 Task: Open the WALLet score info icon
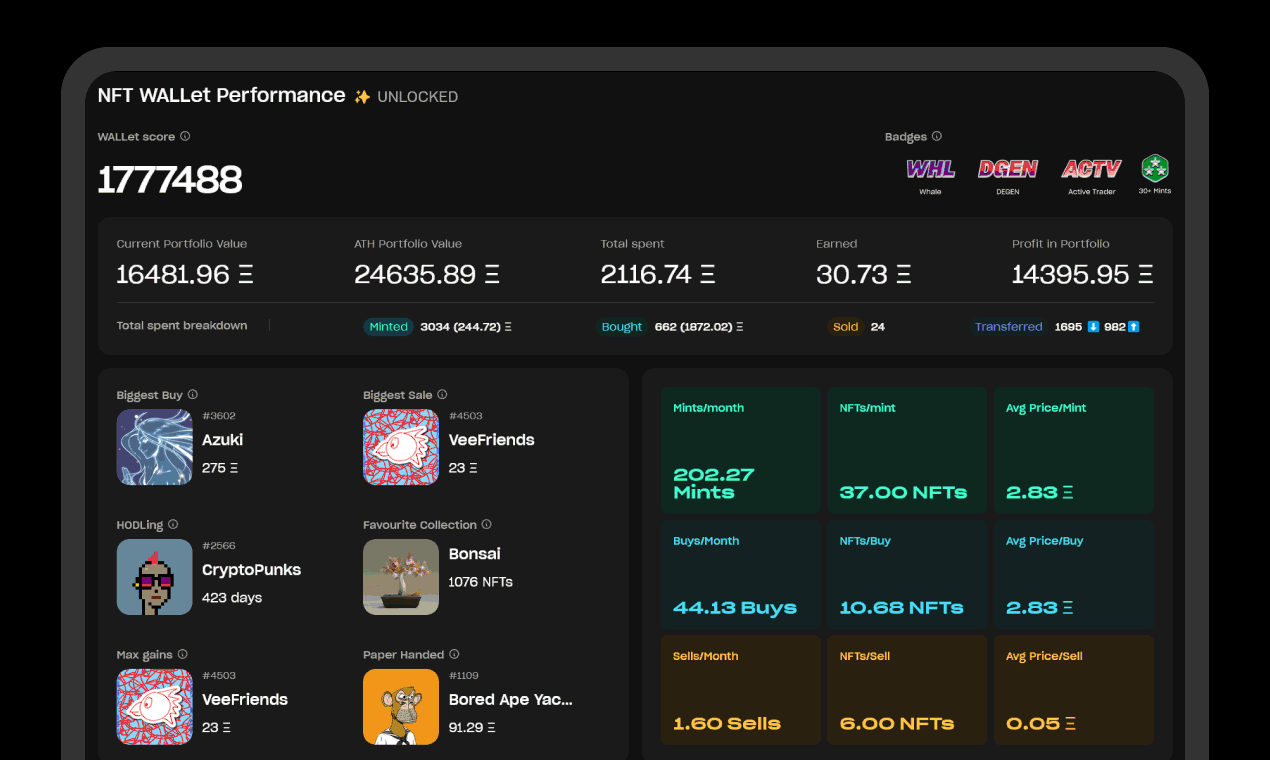click(185, 136)
